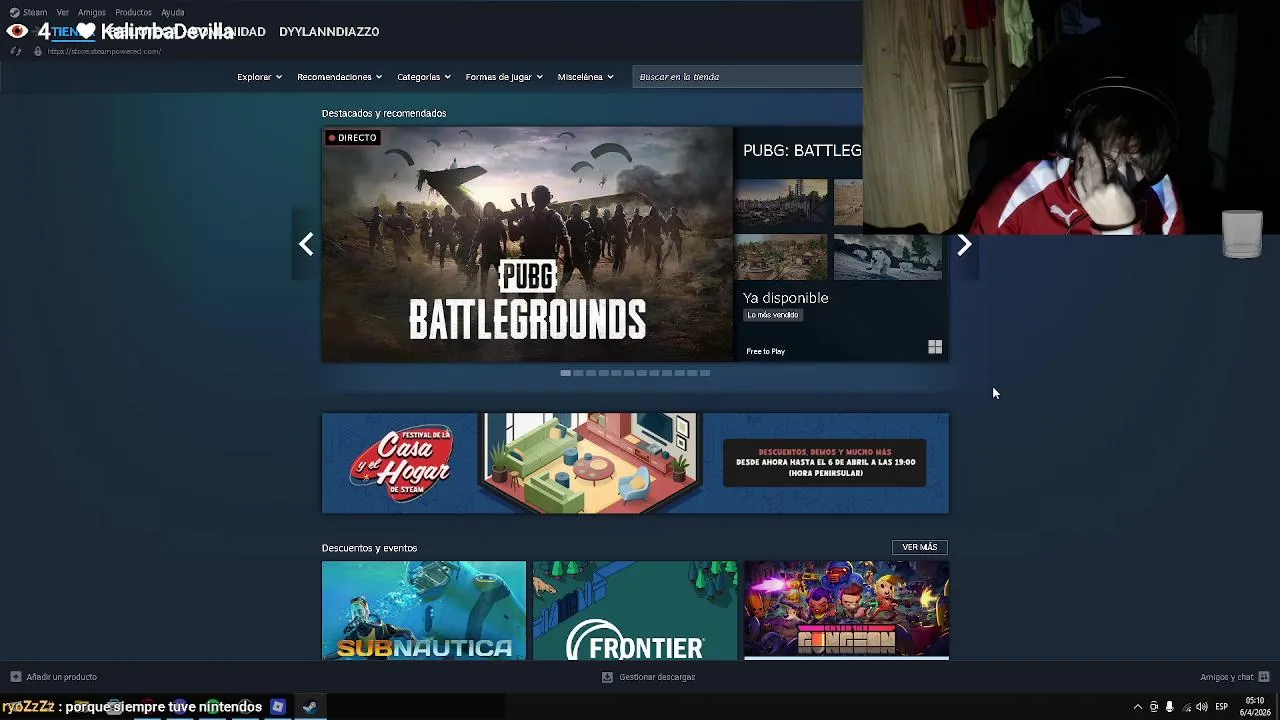Click the Buscar en la tienda search field
Image resolution: width=1280 pixels, height=720 pixels.
[747, 77]
